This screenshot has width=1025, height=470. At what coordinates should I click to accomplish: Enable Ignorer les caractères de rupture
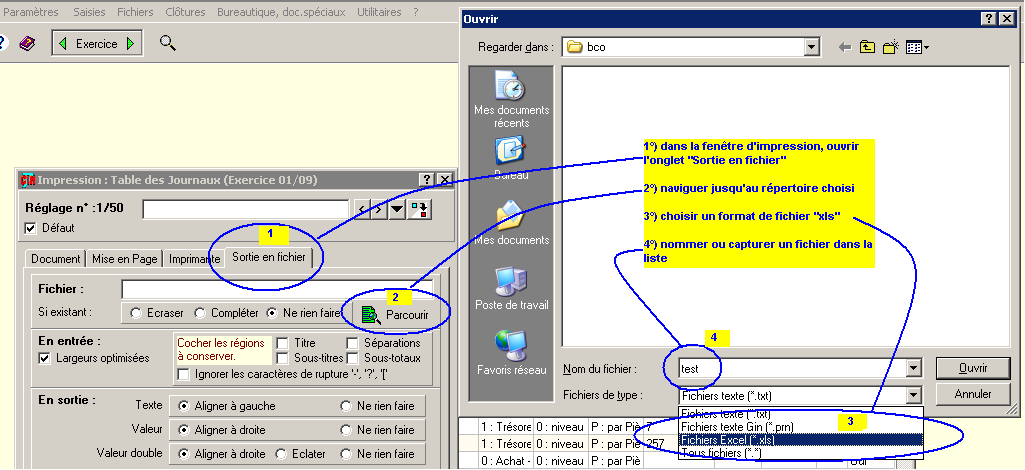[184, 375]
